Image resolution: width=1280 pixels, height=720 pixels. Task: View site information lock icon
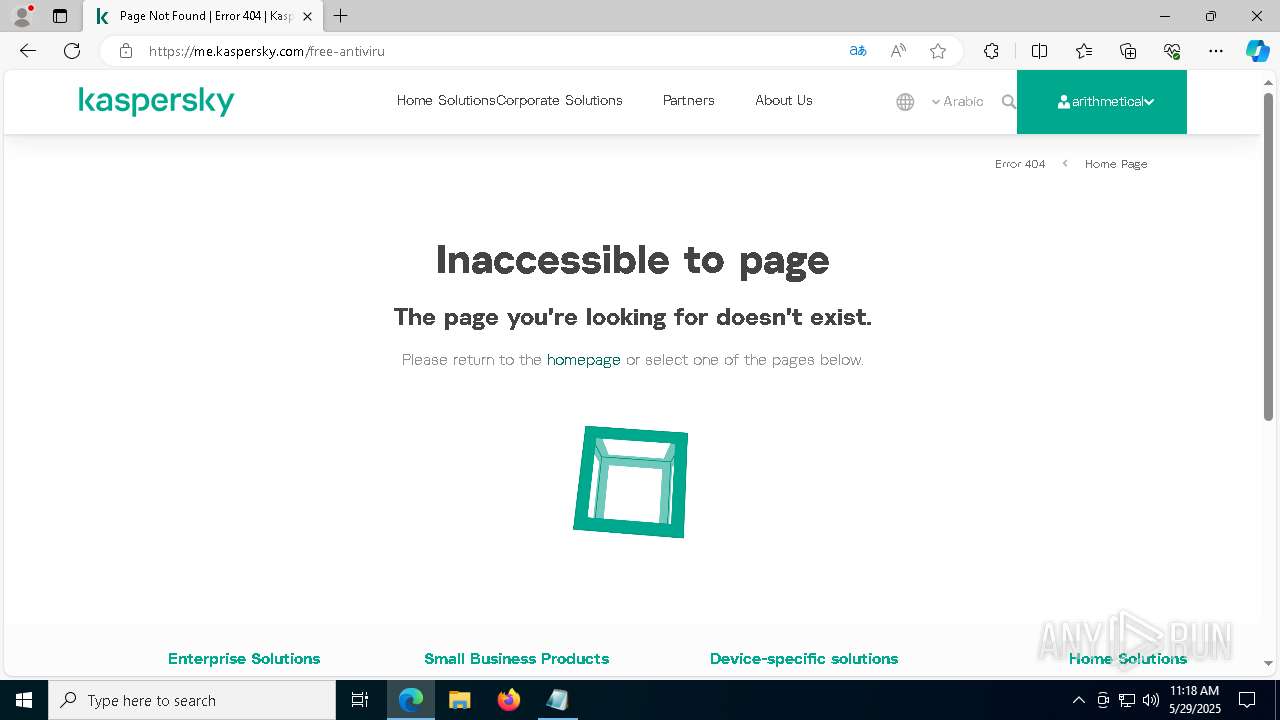pos(125,51)
